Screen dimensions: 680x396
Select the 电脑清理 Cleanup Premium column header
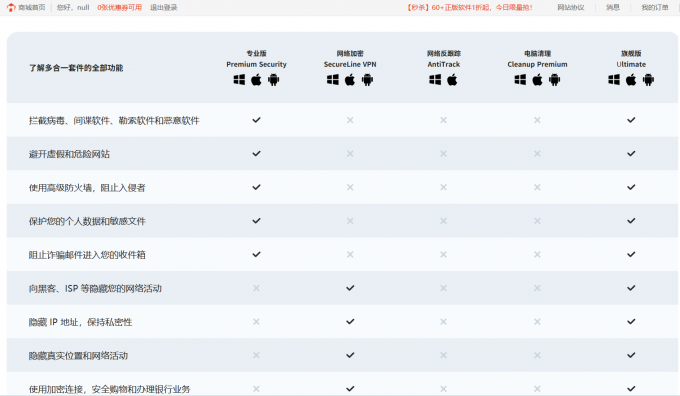[x=537, y=59]
